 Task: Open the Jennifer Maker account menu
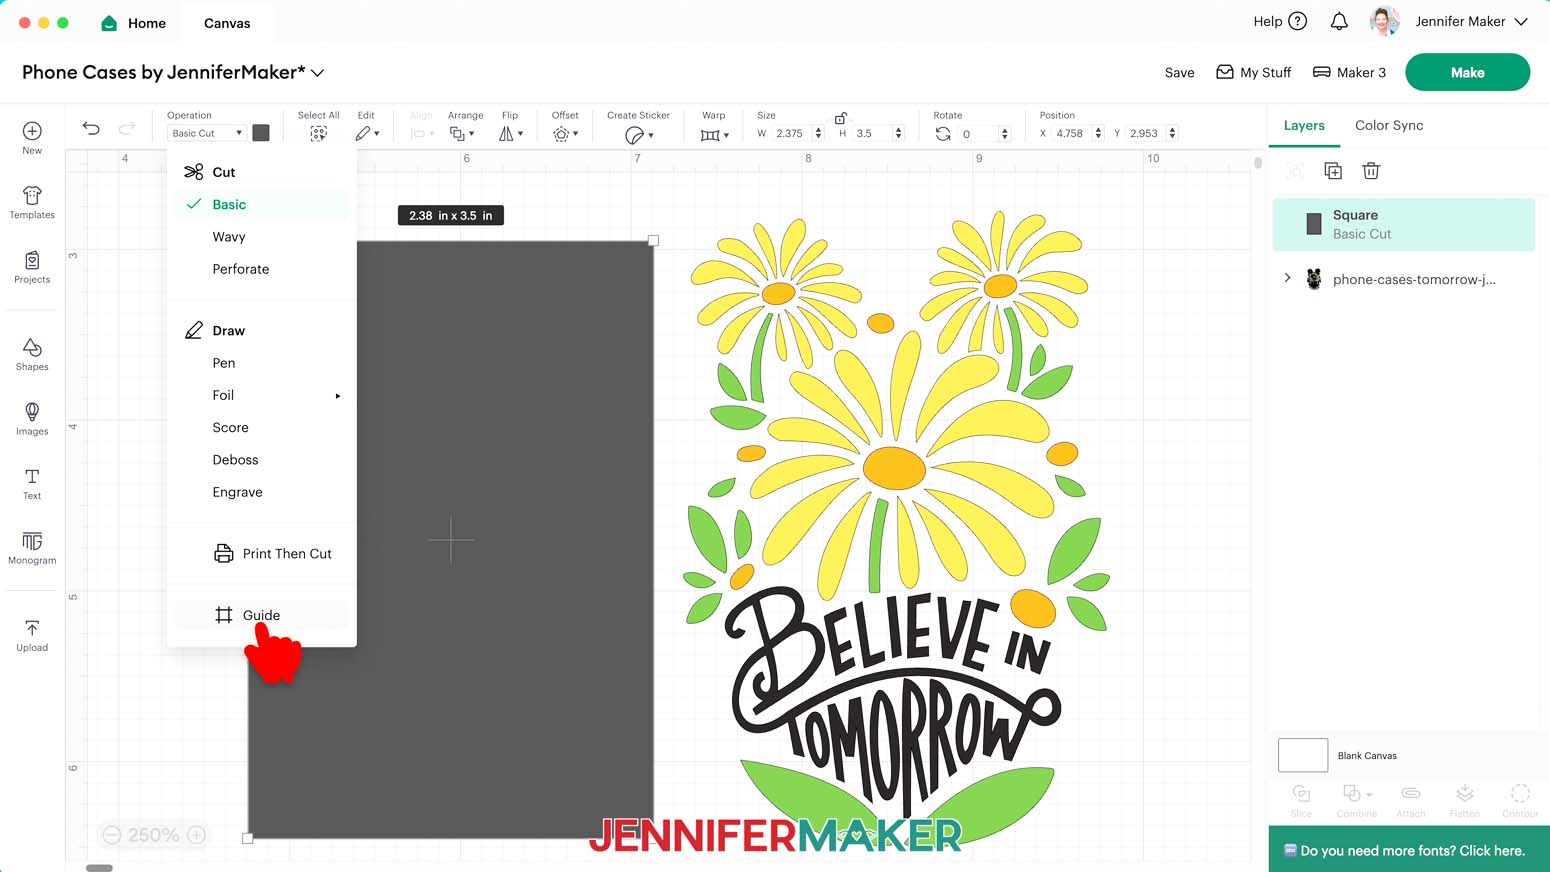(1471, 21)
